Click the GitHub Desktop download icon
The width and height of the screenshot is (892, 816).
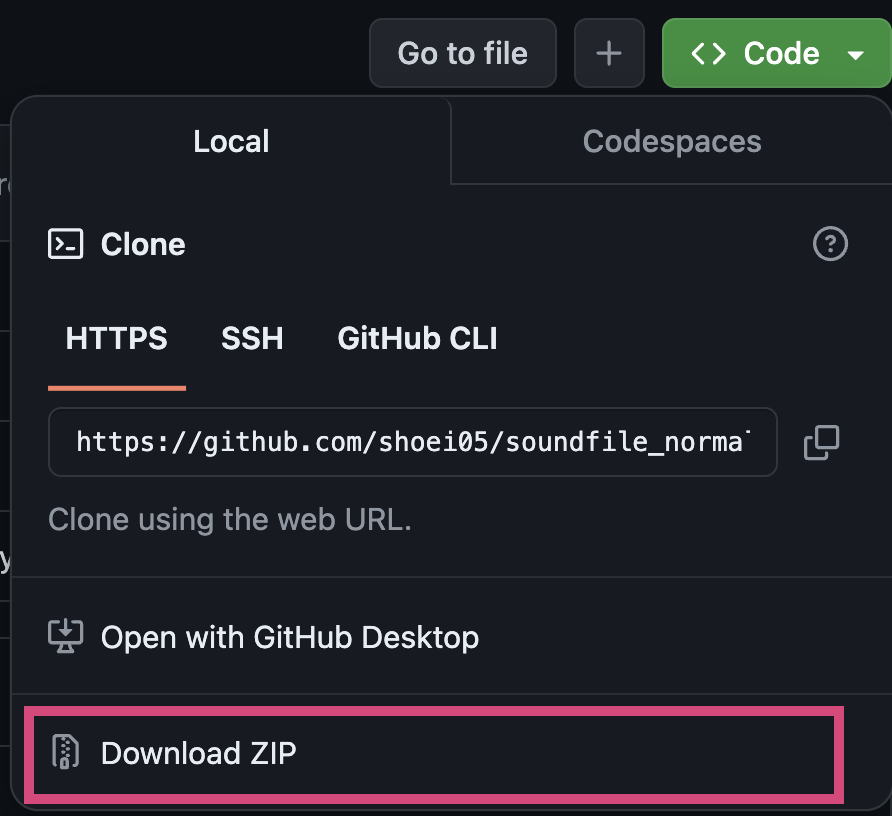coord(66,637)
